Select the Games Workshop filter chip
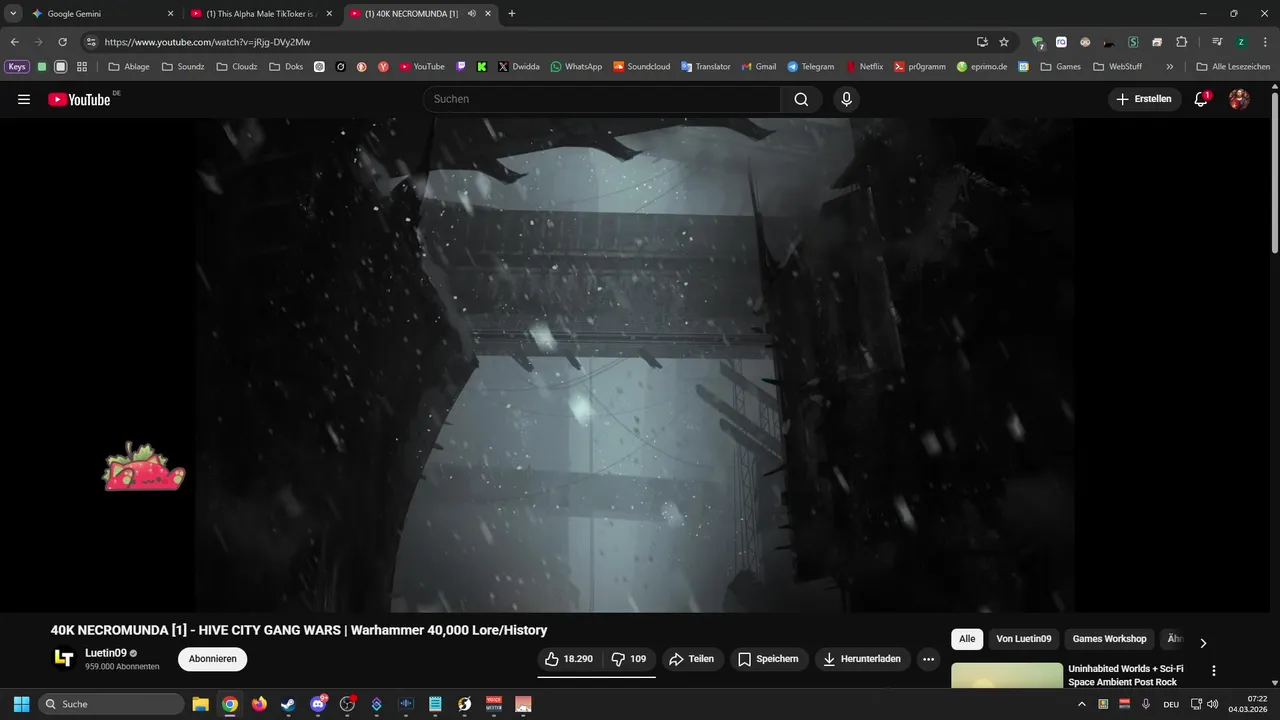Viewport: 1280px width, 720px height. [1109, 639]
